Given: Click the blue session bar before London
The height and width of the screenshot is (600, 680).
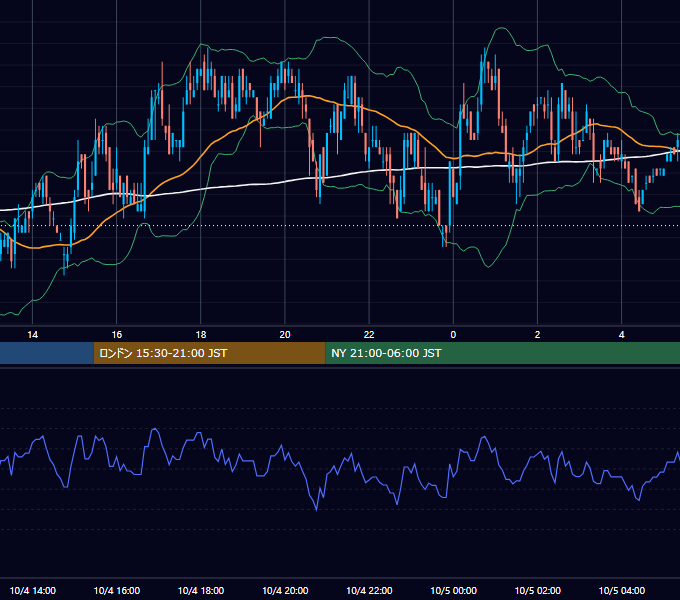Looking at the screenshot, I should tap(47, 353).
